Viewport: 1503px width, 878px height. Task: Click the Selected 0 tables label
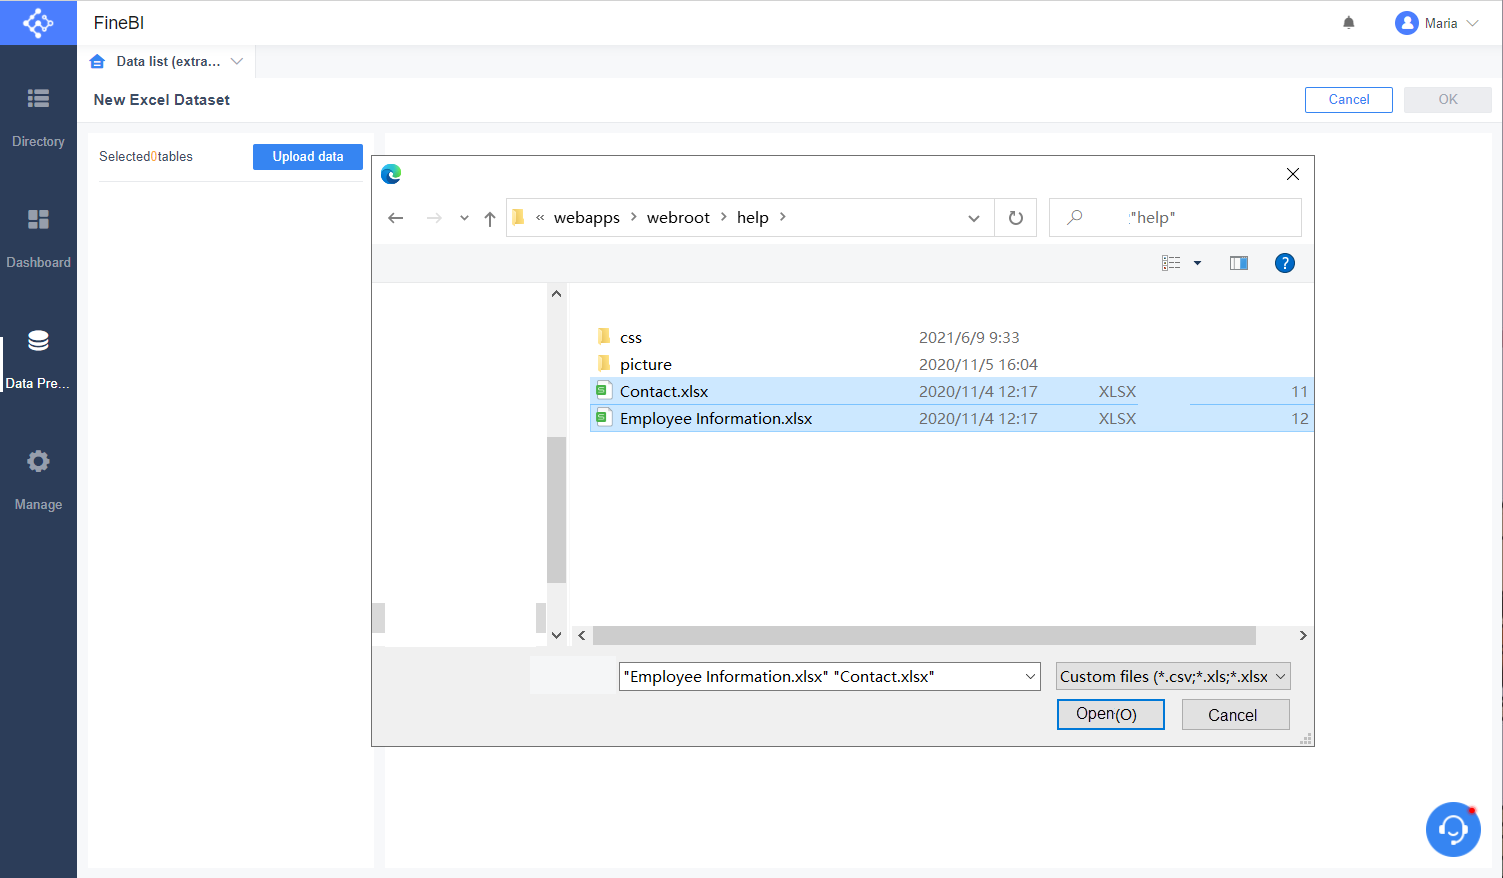146,157
